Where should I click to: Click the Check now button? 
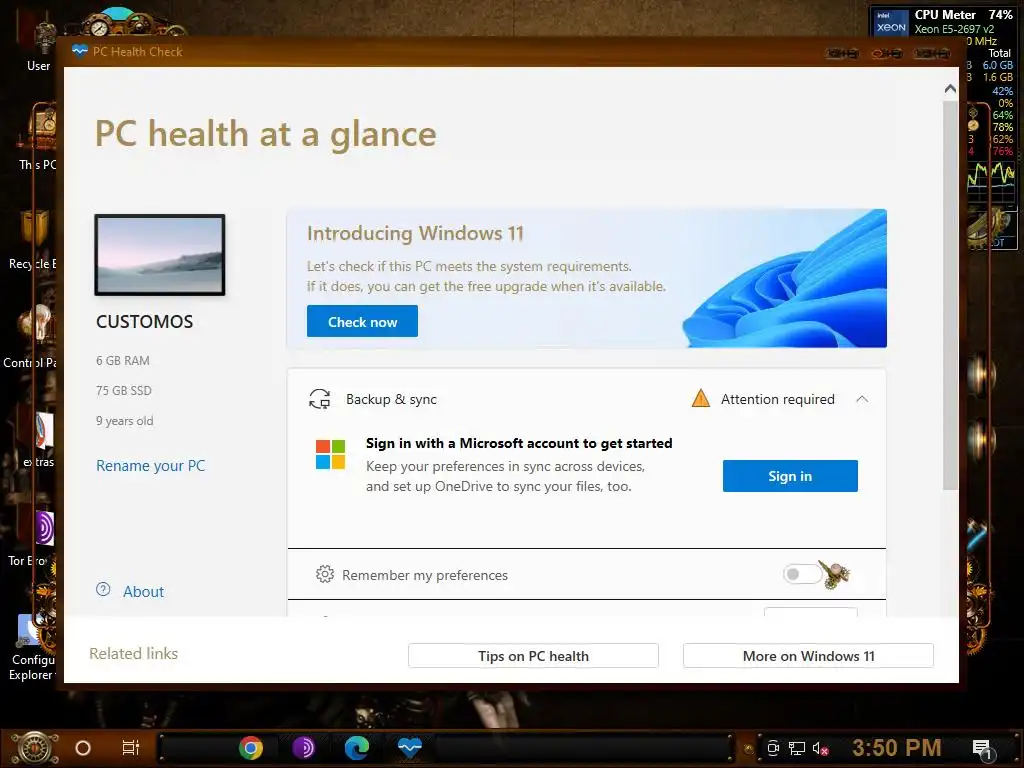coord(362,321)
